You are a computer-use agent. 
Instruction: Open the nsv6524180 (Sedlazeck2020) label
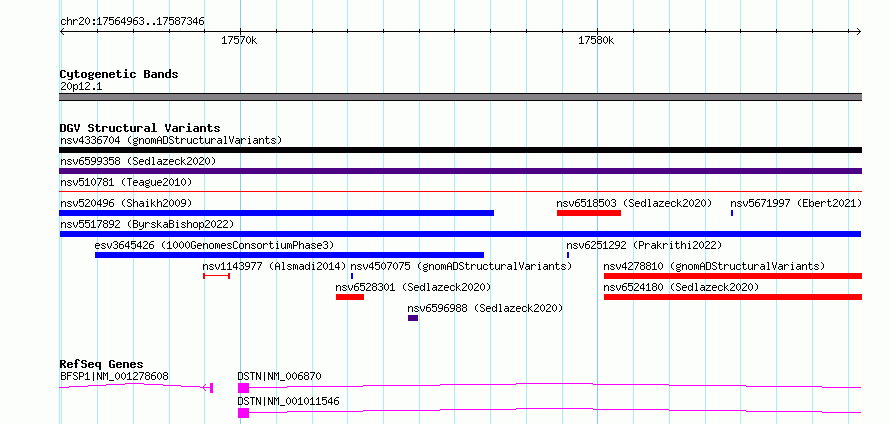(681, 287)
